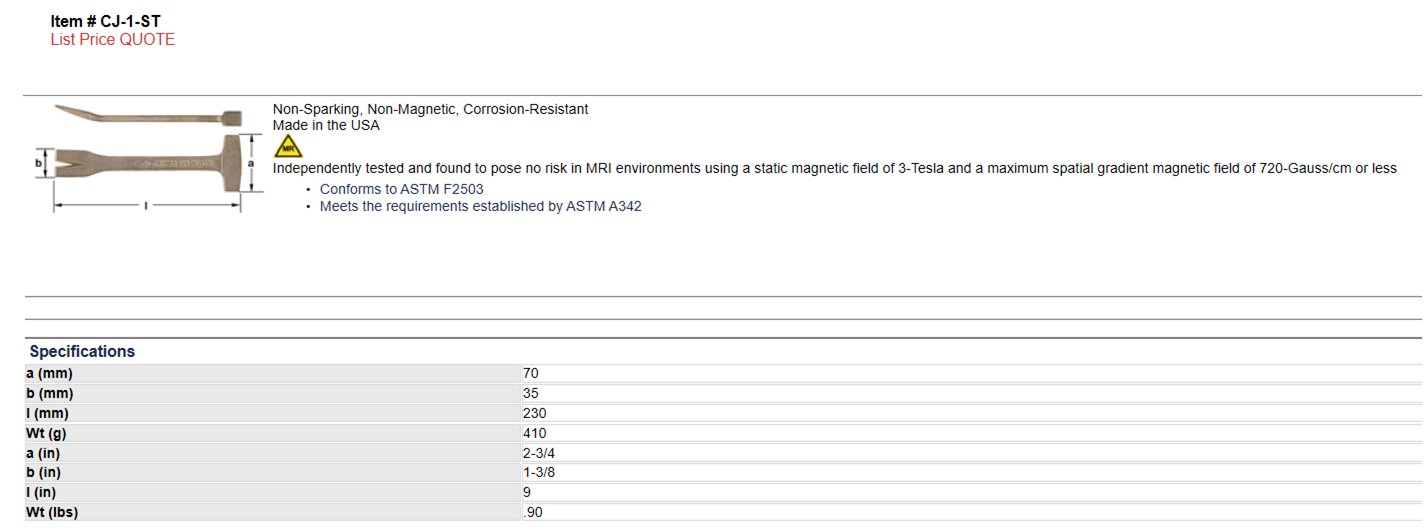The height and width of the screenshot is (532, 1425).
Task: Click the MRI environments test statement
Action: point(835,168)
